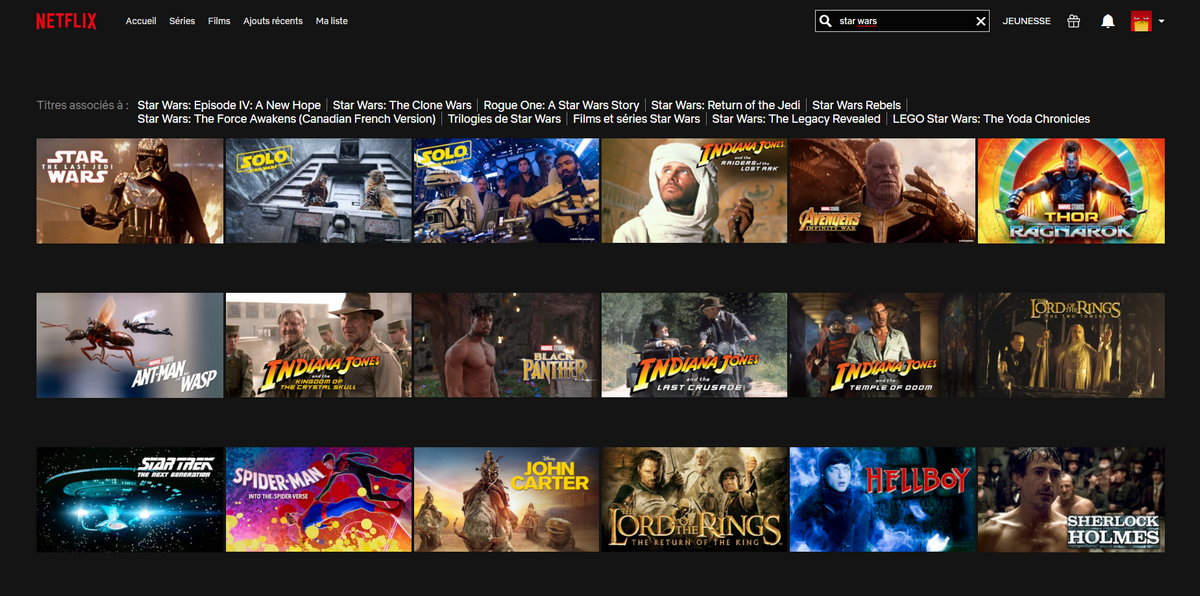The image size is (1200, 596).
Task: Select the Solo thumbnail with the Wookiees
Action: (318, 191)
